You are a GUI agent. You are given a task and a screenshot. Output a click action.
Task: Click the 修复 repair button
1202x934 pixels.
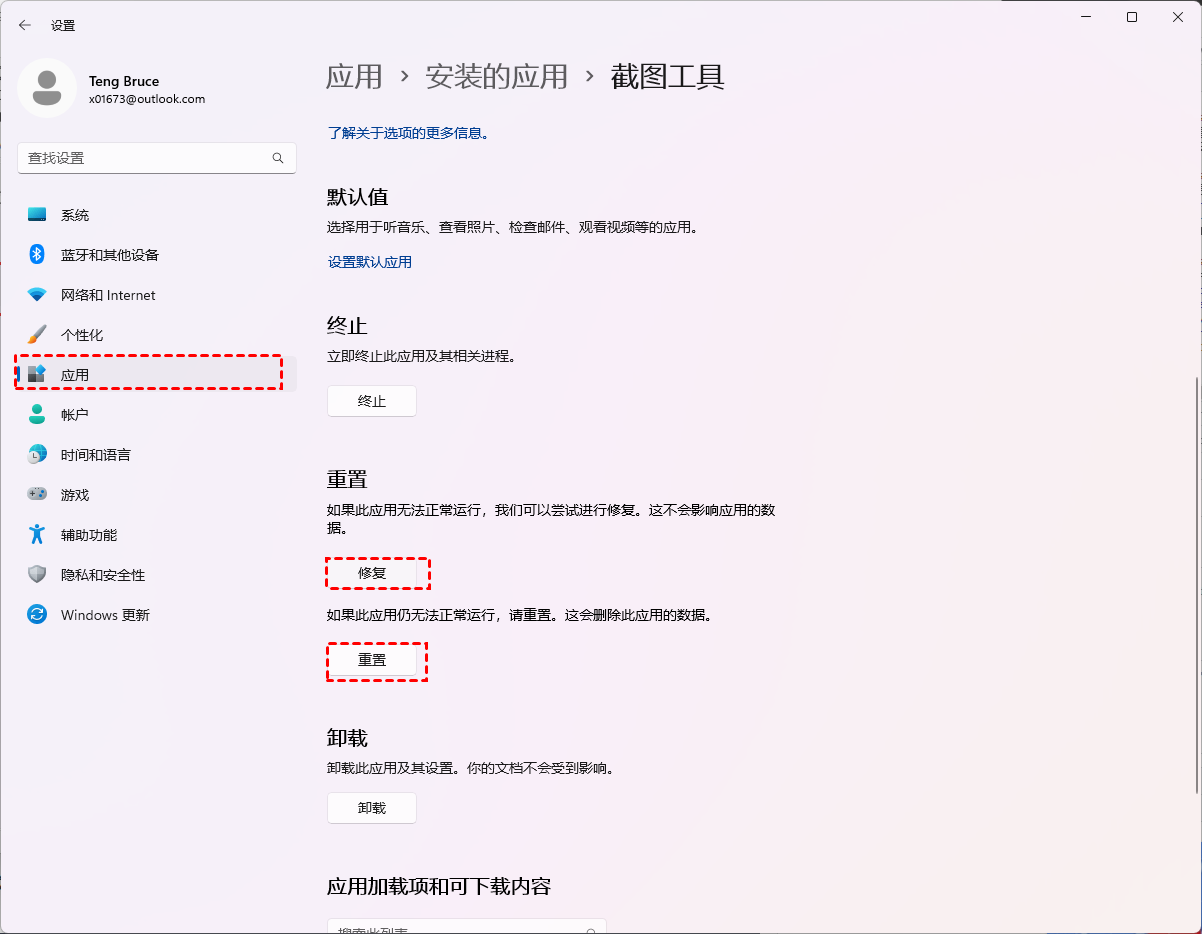(372, 573)
